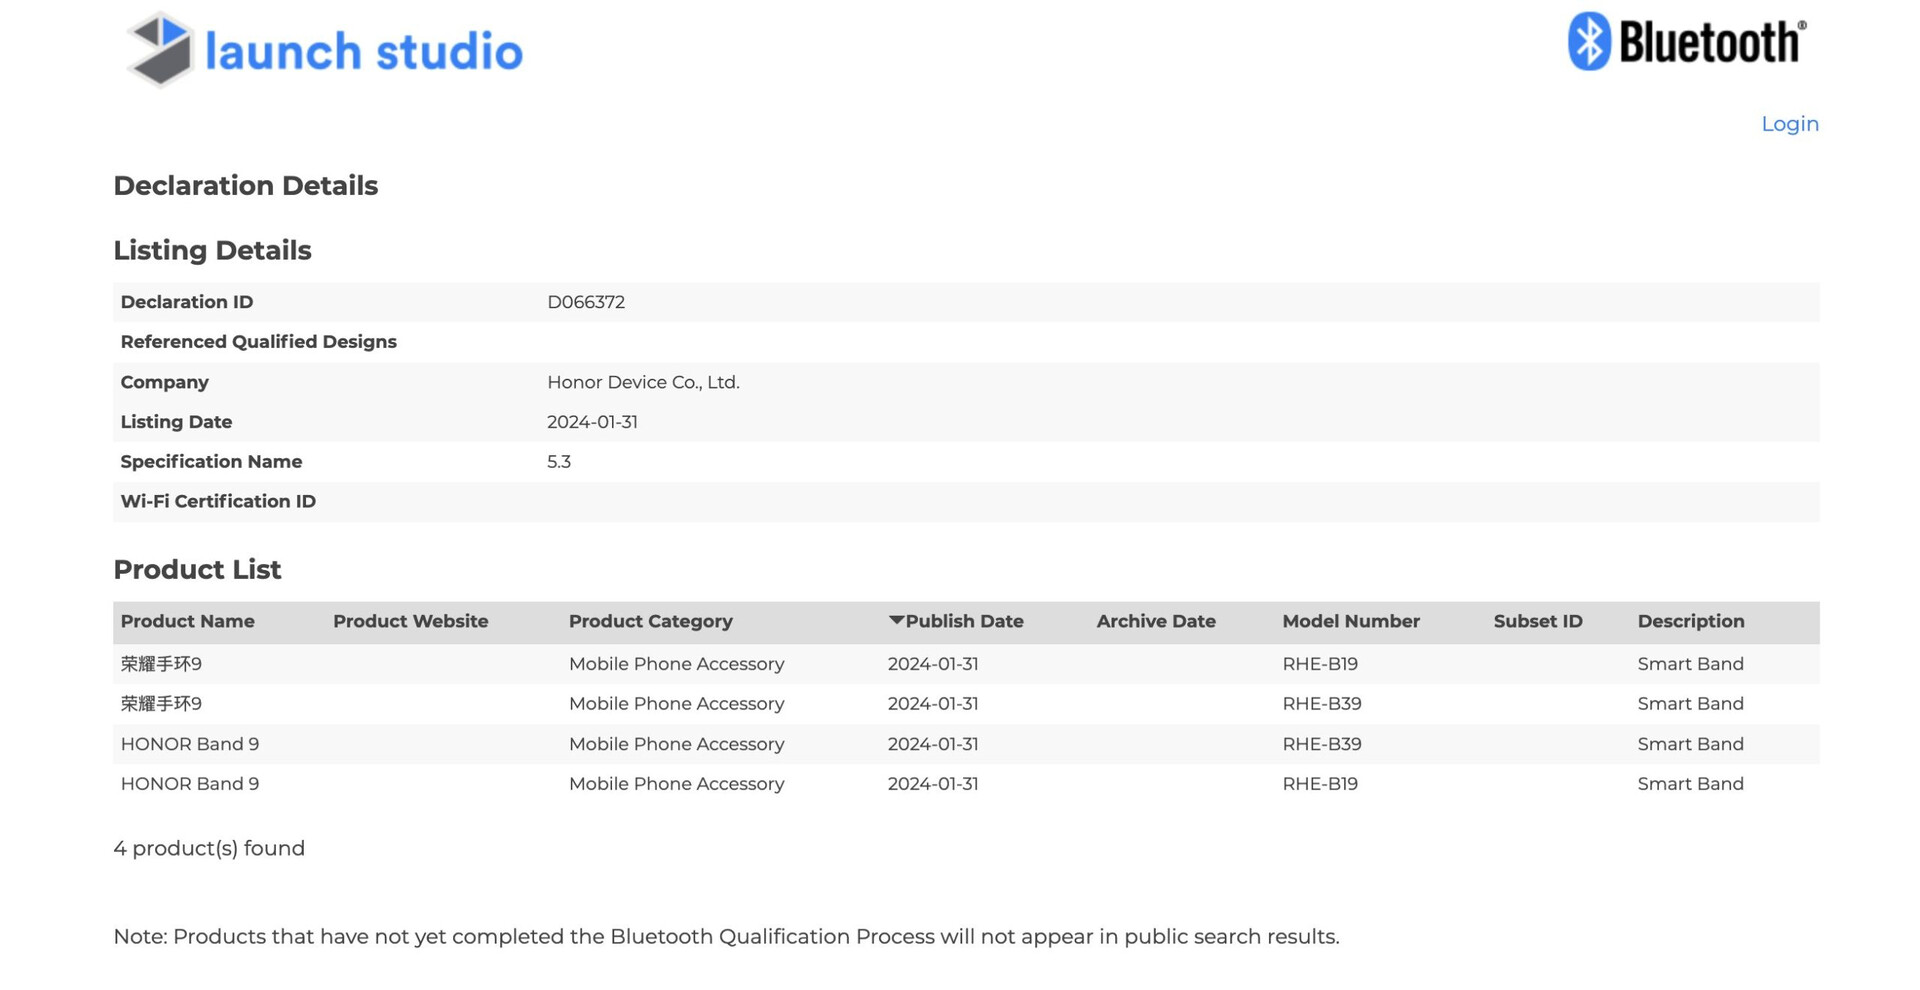Sort table by Model Number header

pos(1350,622)
